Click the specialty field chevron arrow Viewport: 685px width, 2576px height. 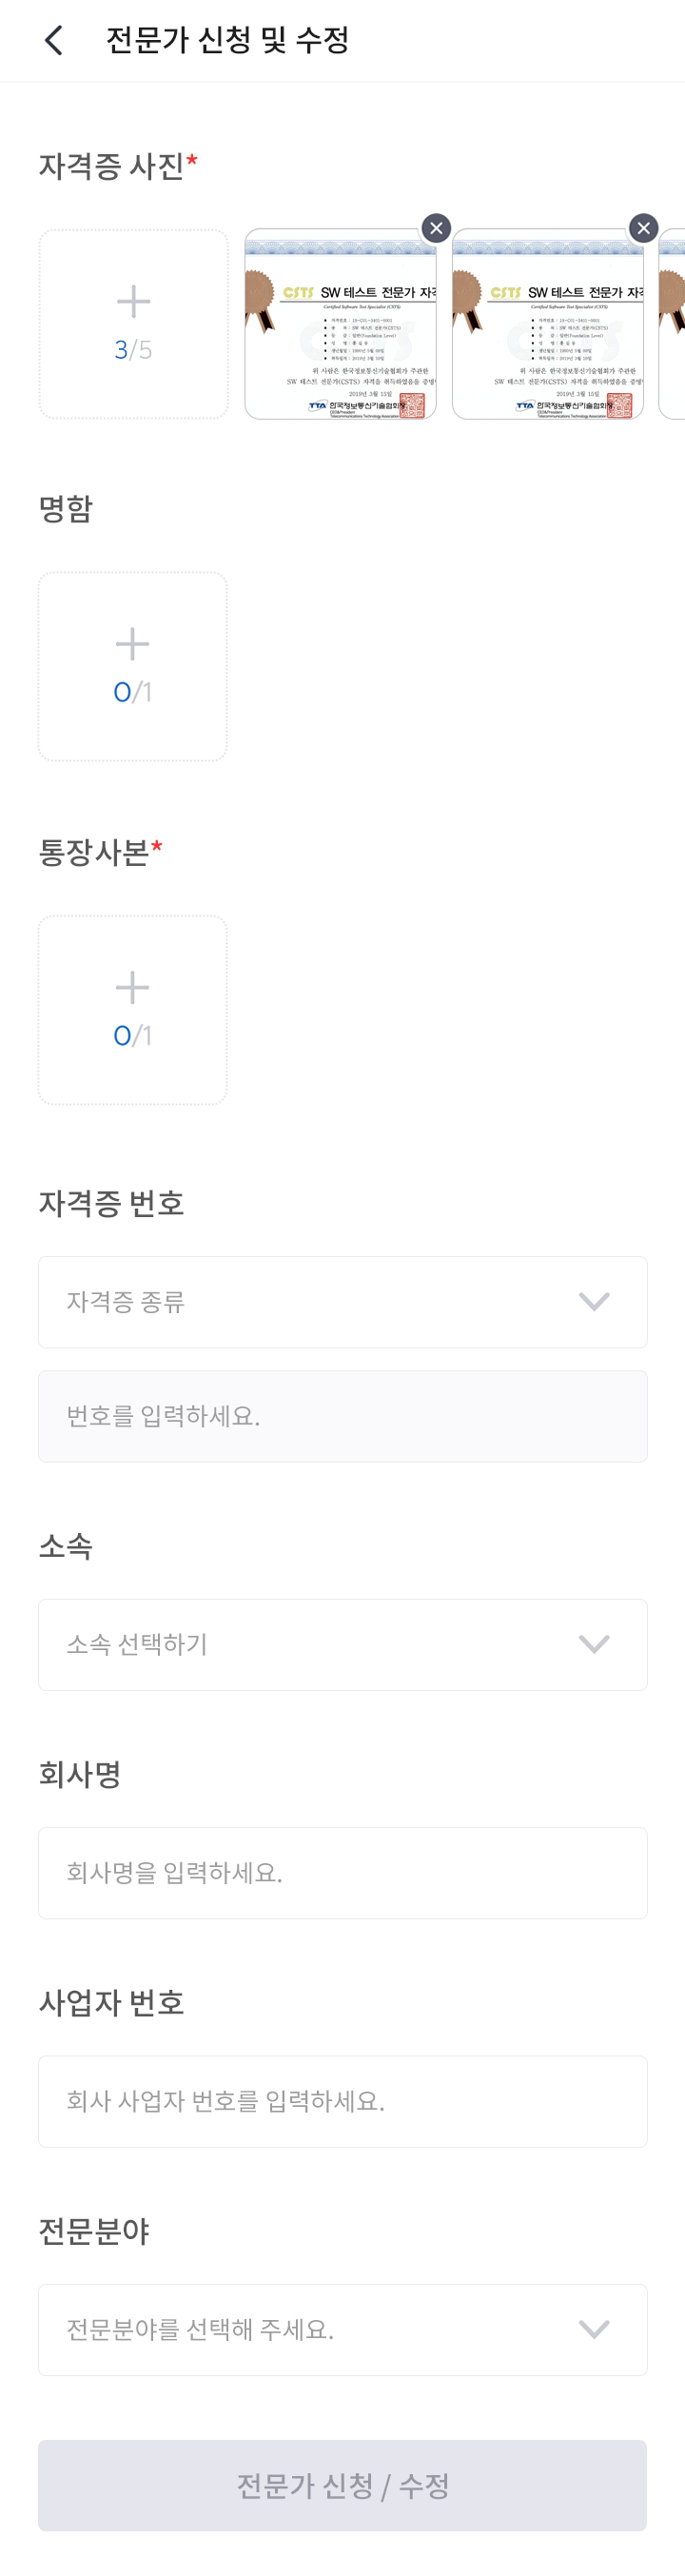point(594,2330)
